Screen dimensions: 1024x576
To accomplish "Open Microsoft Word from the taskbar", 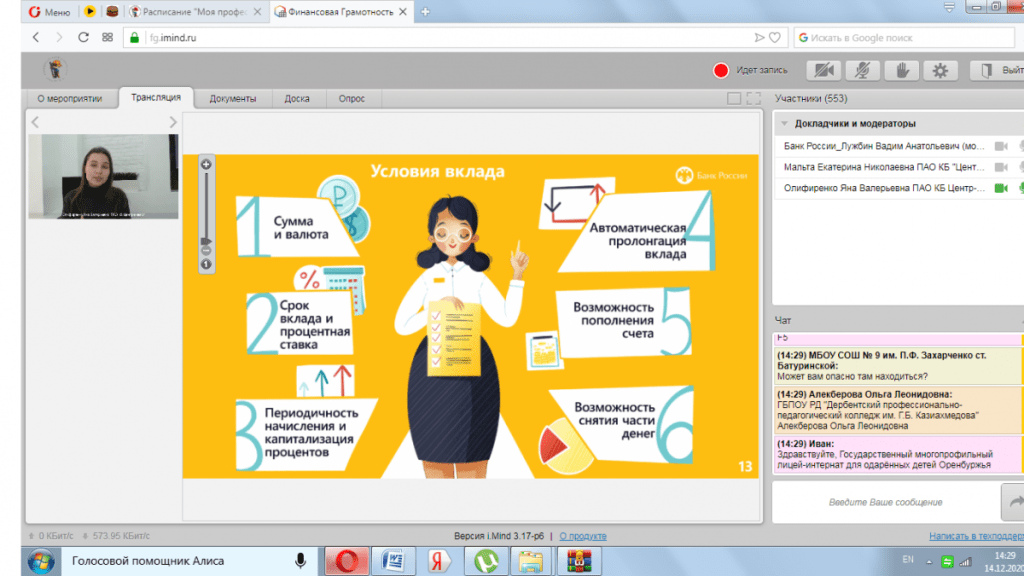I will (393, 561).
